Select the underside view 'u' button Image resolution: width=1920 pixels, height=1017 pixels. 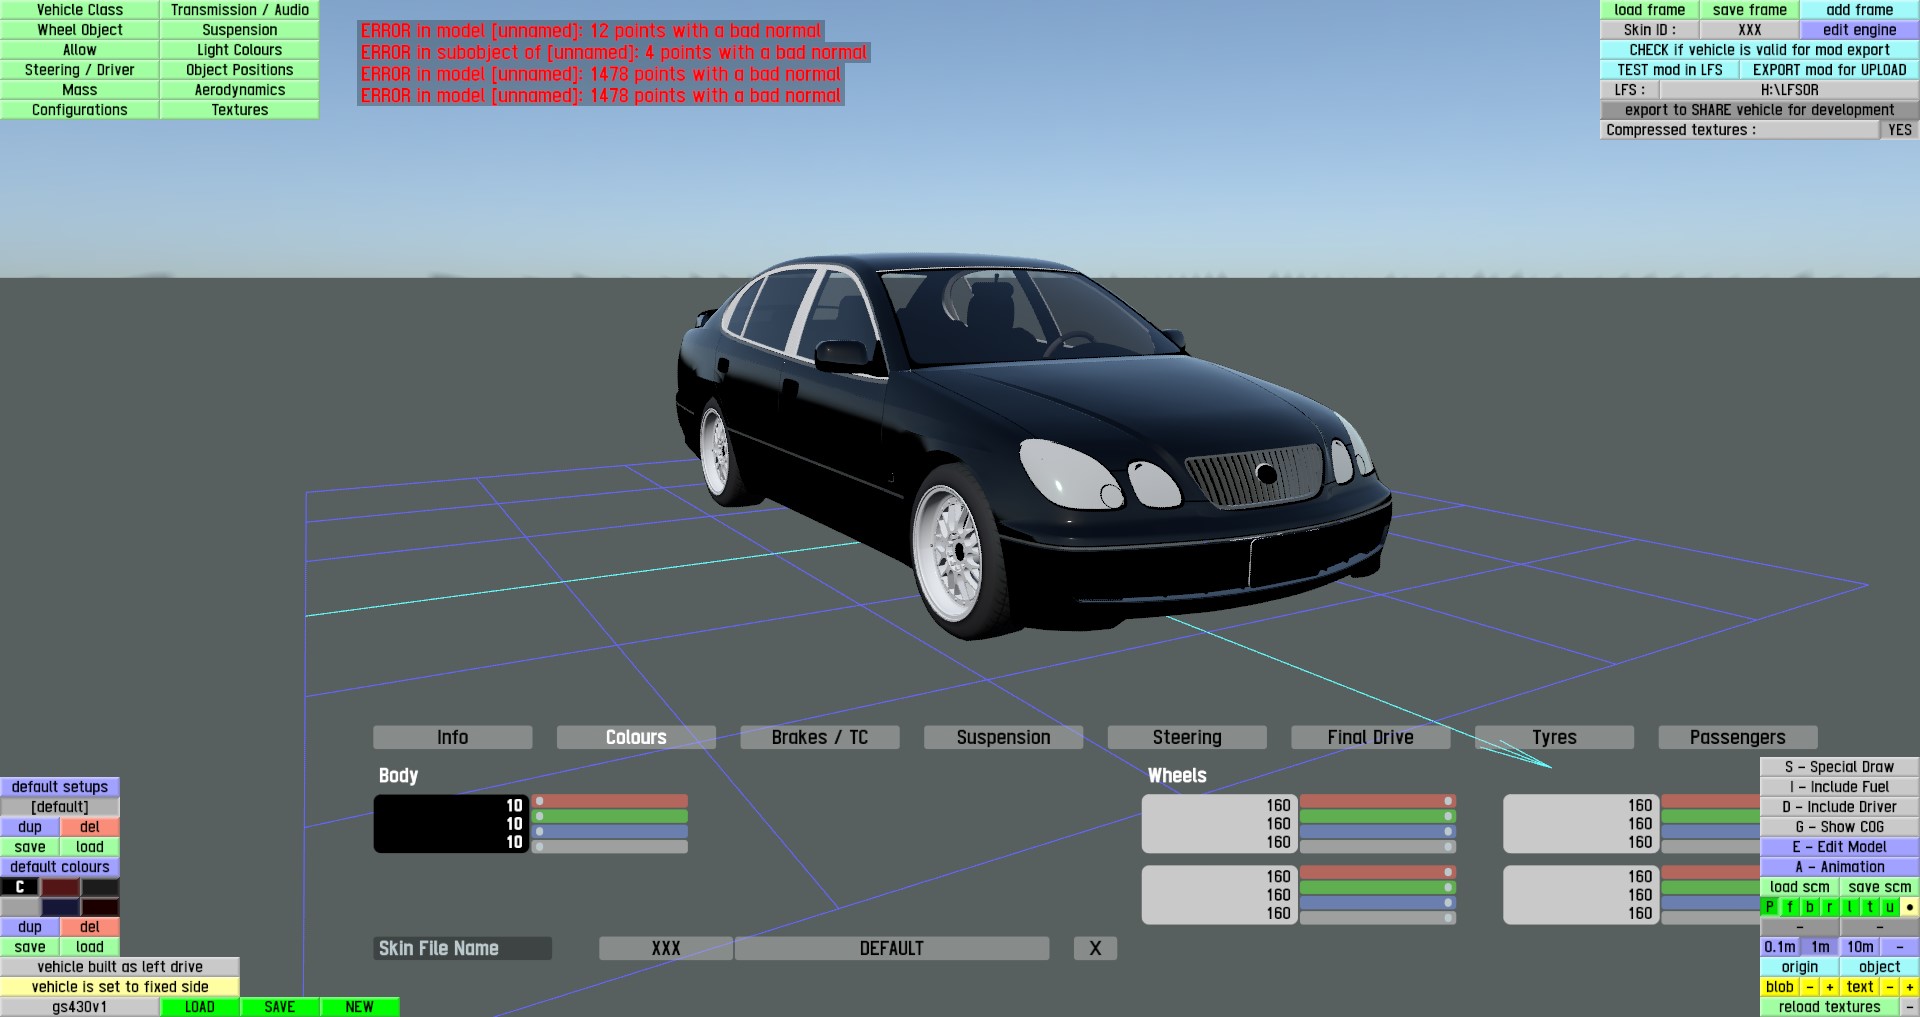click(1890, 907)
